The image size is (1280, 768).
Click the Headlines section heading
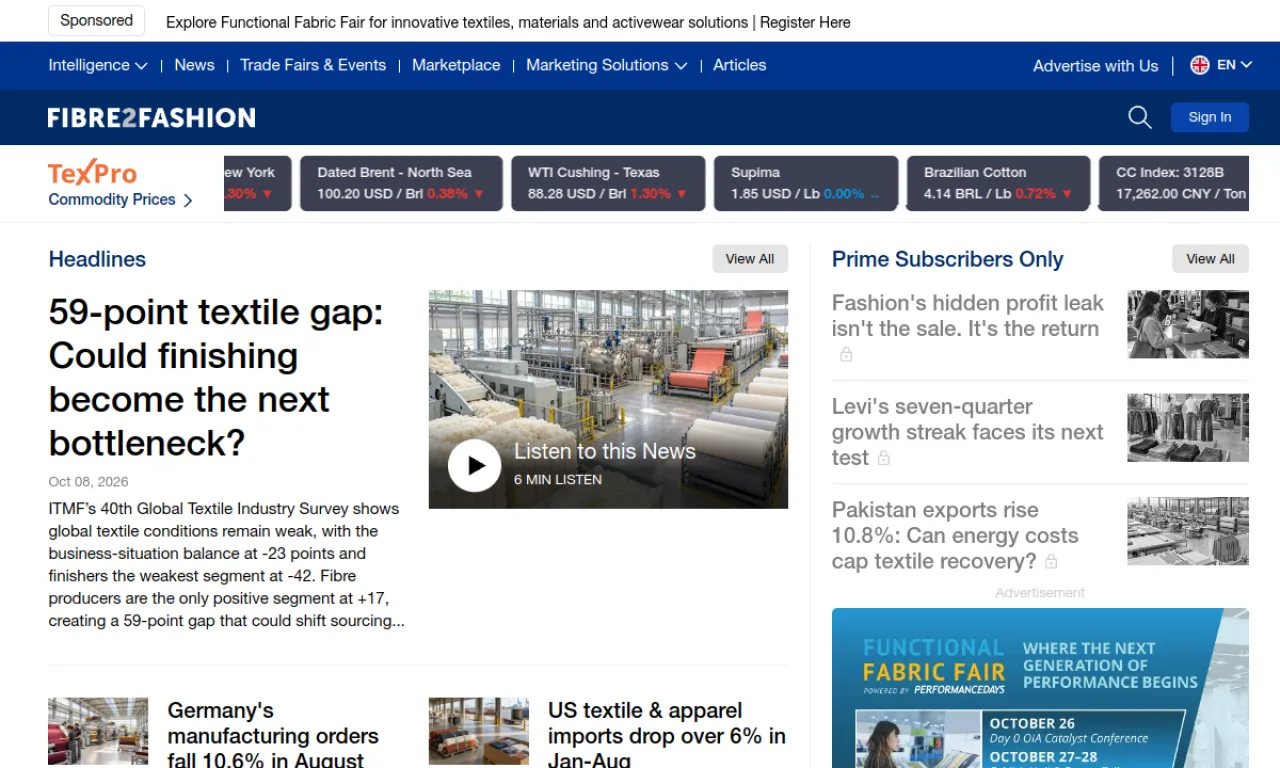(97, 259)
